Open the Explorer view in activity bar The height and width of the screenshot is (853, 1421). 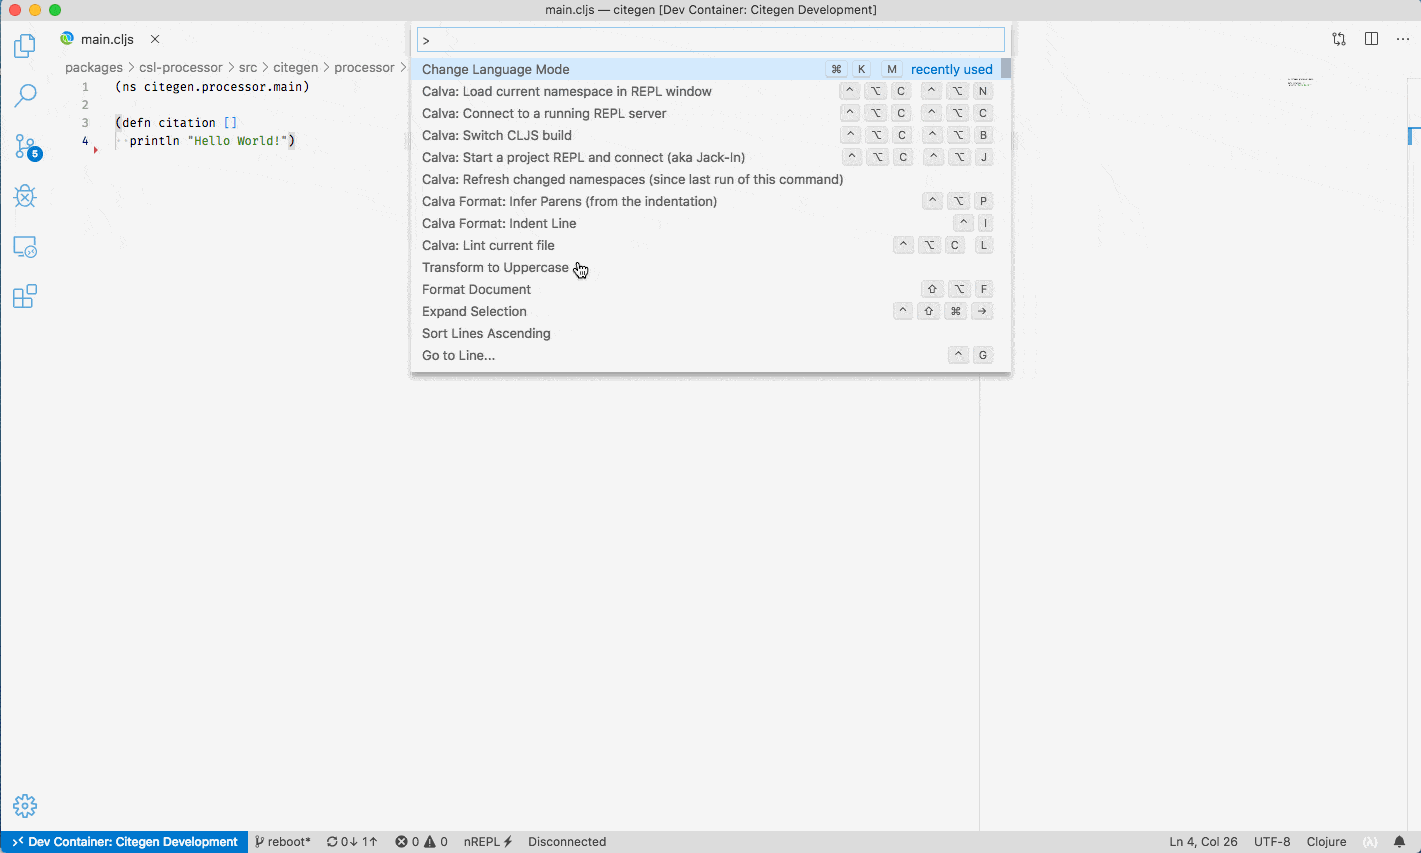(x=25, y=45)
